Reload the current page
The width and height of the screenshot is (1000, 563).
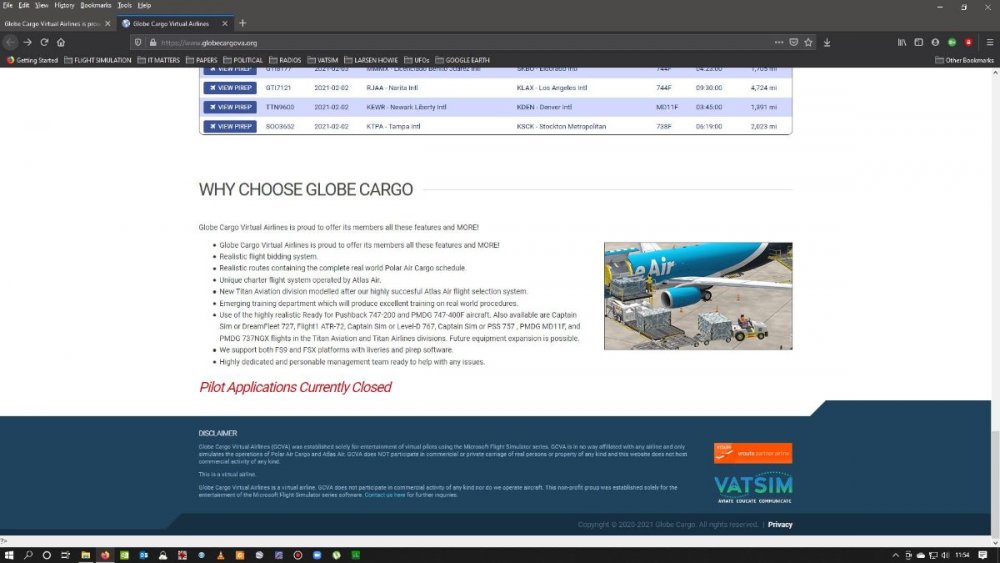coord(44,42)
